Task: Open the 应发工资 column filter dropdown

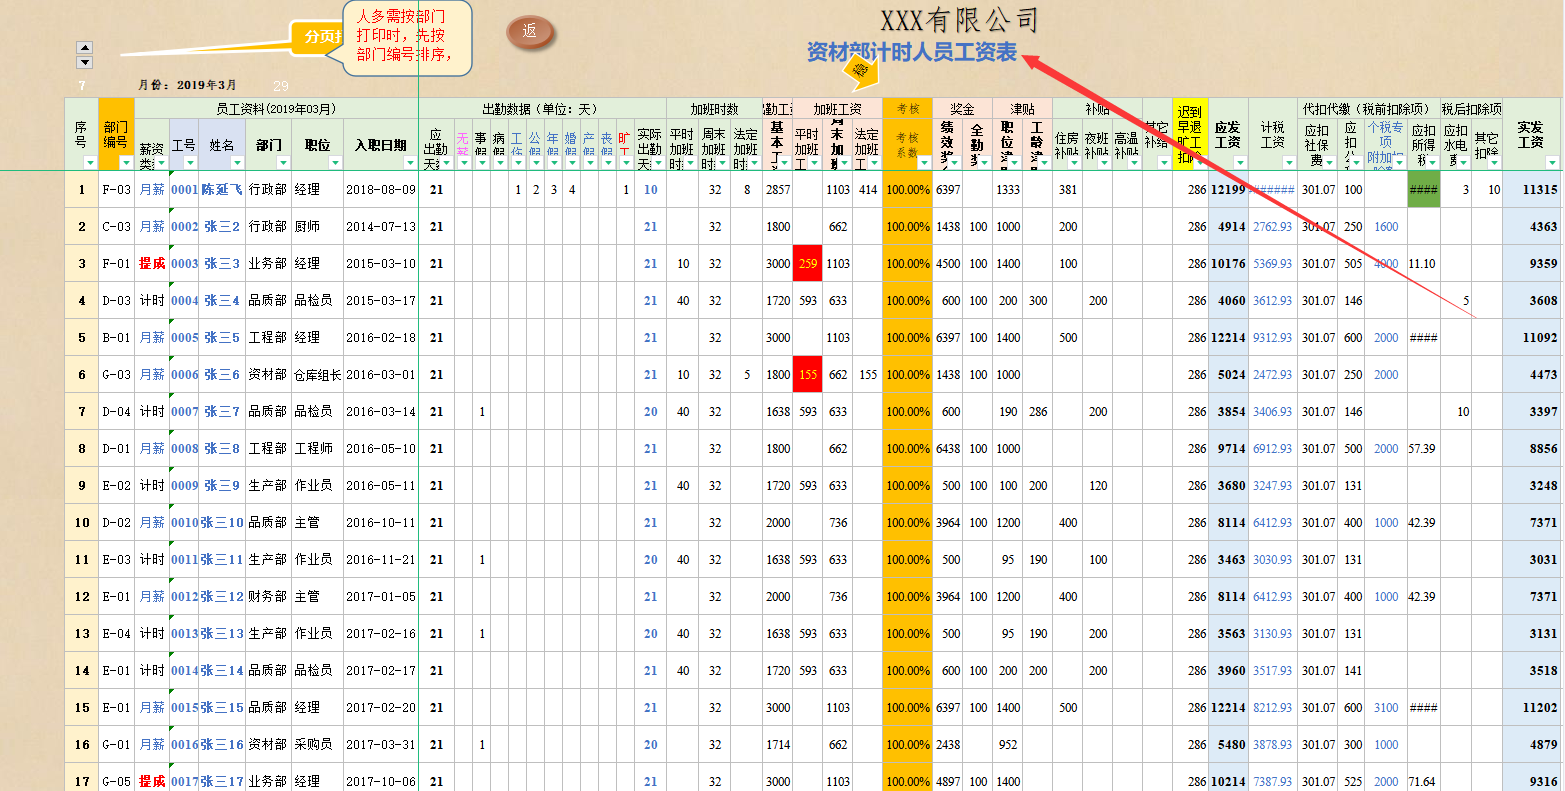Action: point(1238,162)
